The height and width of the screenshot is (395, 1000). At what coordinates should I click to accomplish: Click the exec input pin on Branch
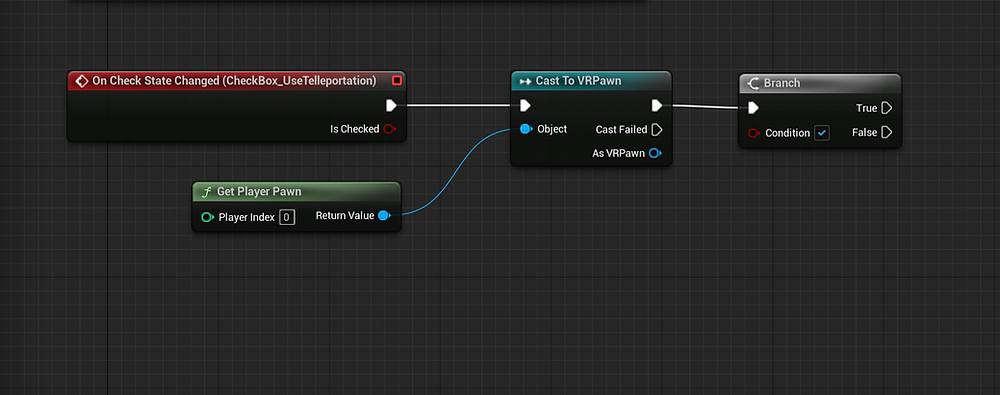(753, 108)
